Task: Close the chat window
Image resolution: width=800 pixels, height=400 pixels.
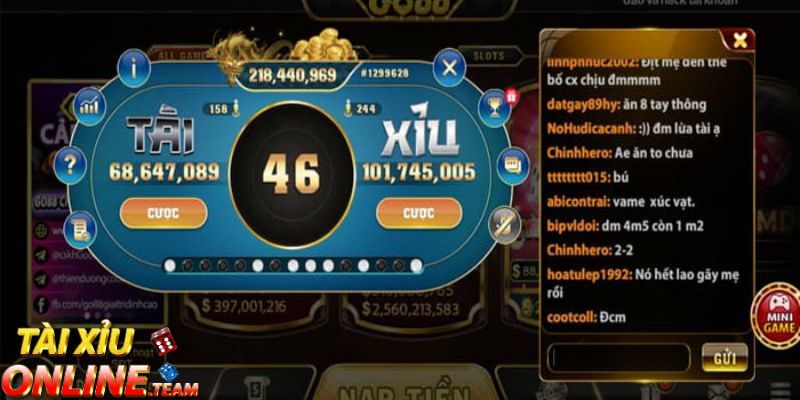Action: point(739,39)
